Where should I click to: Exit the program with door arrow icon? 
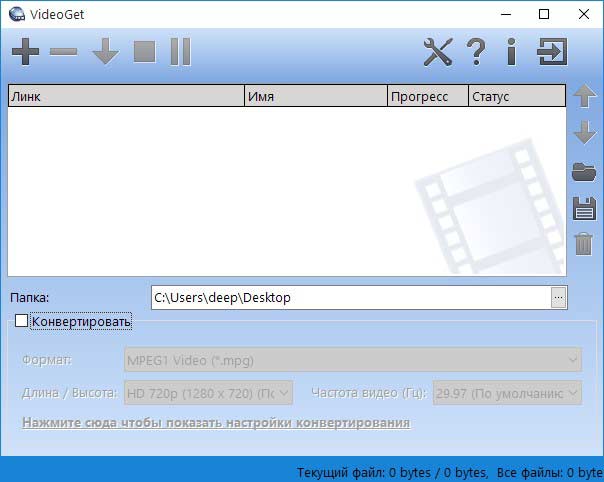[x=552, y=52]
